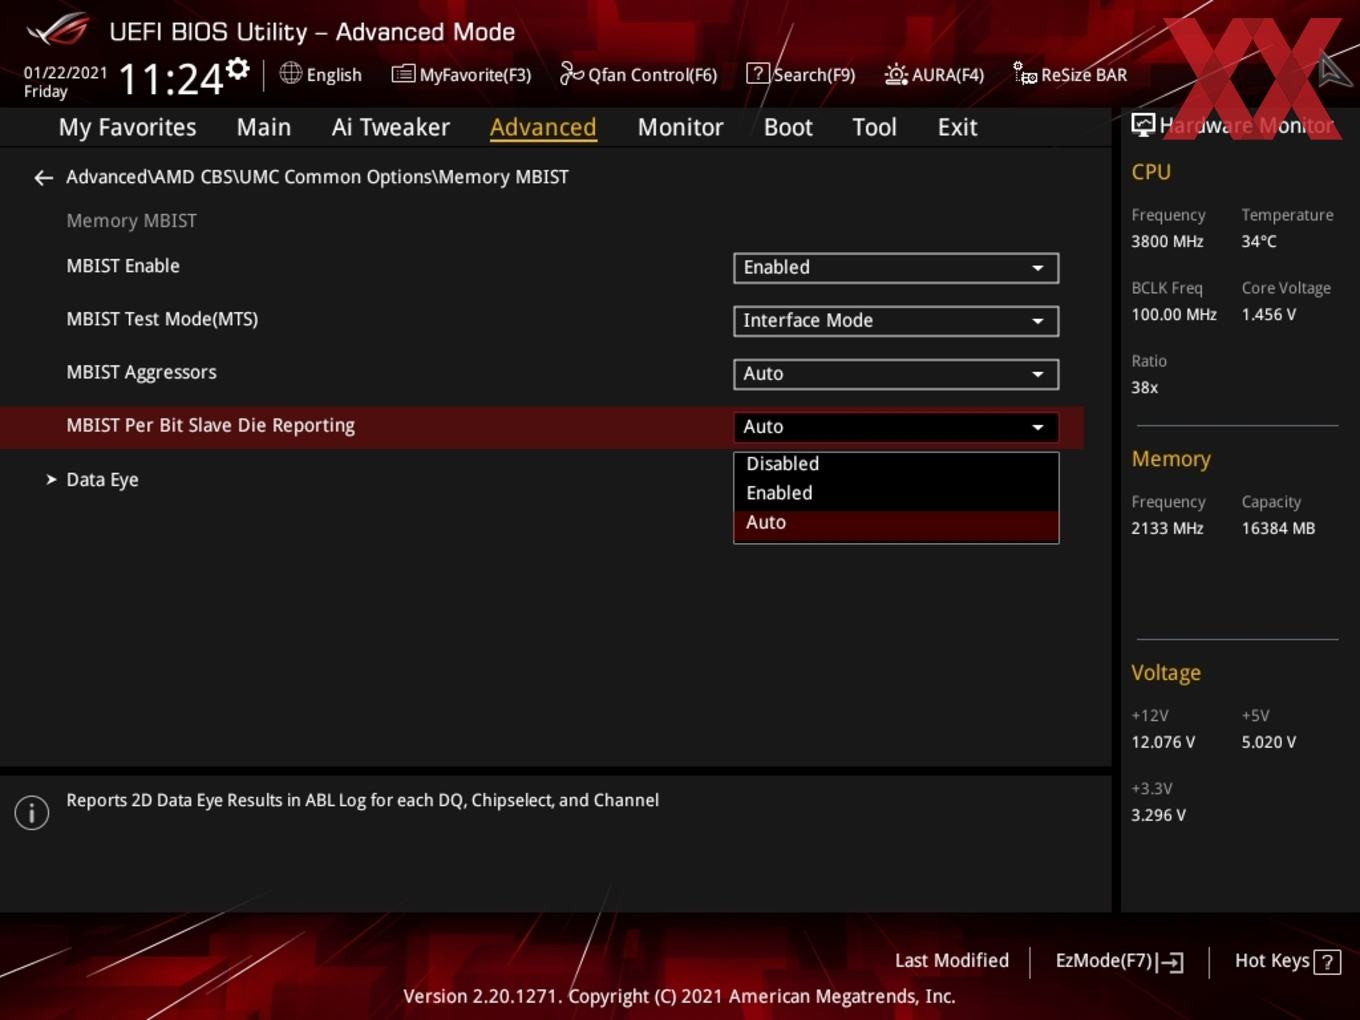The width and height of the screenshot is (1360, 1020).
Task: Select the Advanced tab
Action: click(x=543, y=127)
